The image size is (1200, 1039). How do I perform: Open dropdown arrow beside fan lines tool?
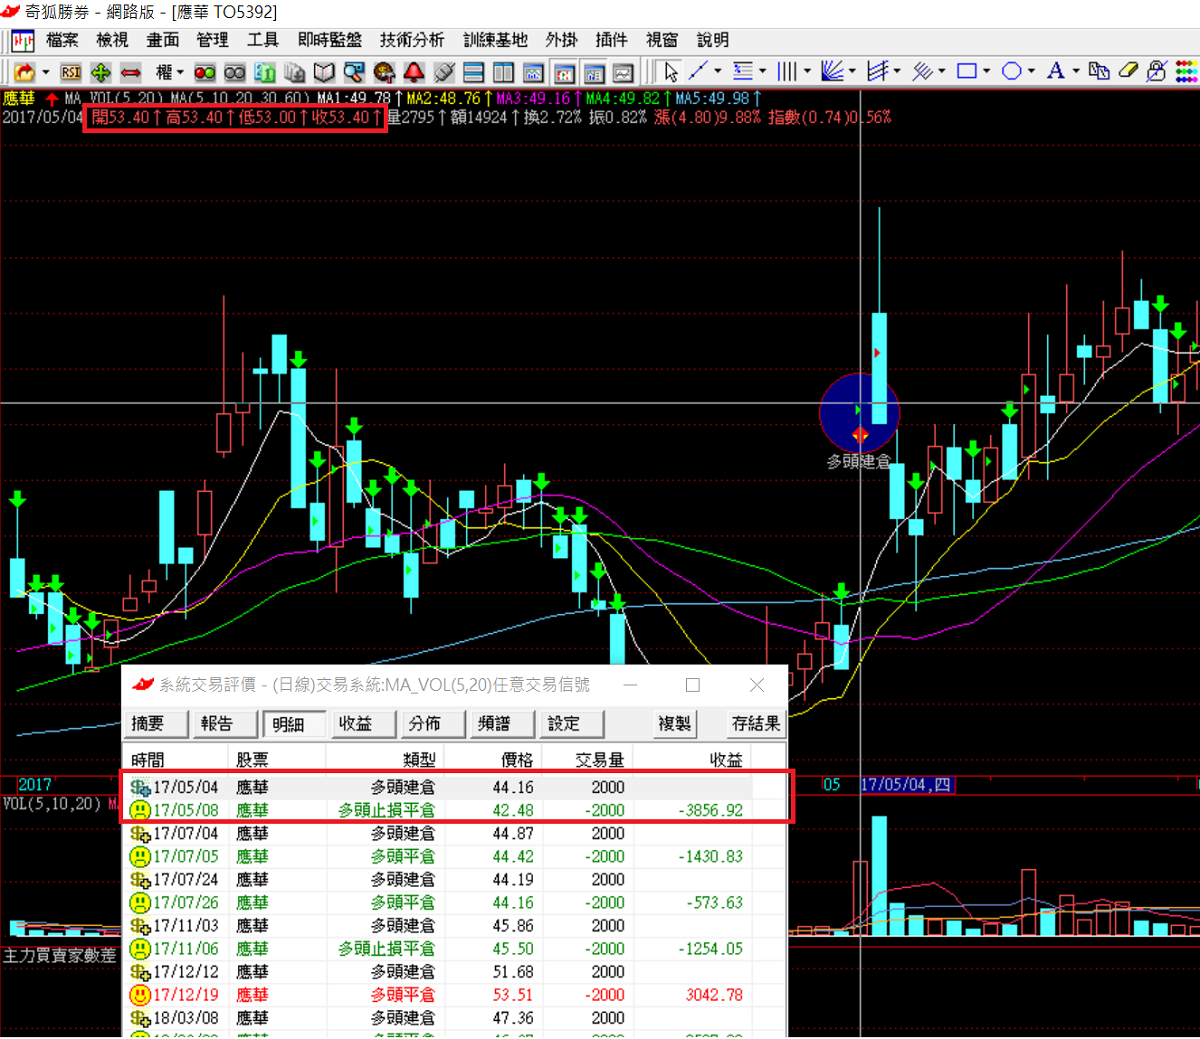pyautogui.click(x=852, y=71)
